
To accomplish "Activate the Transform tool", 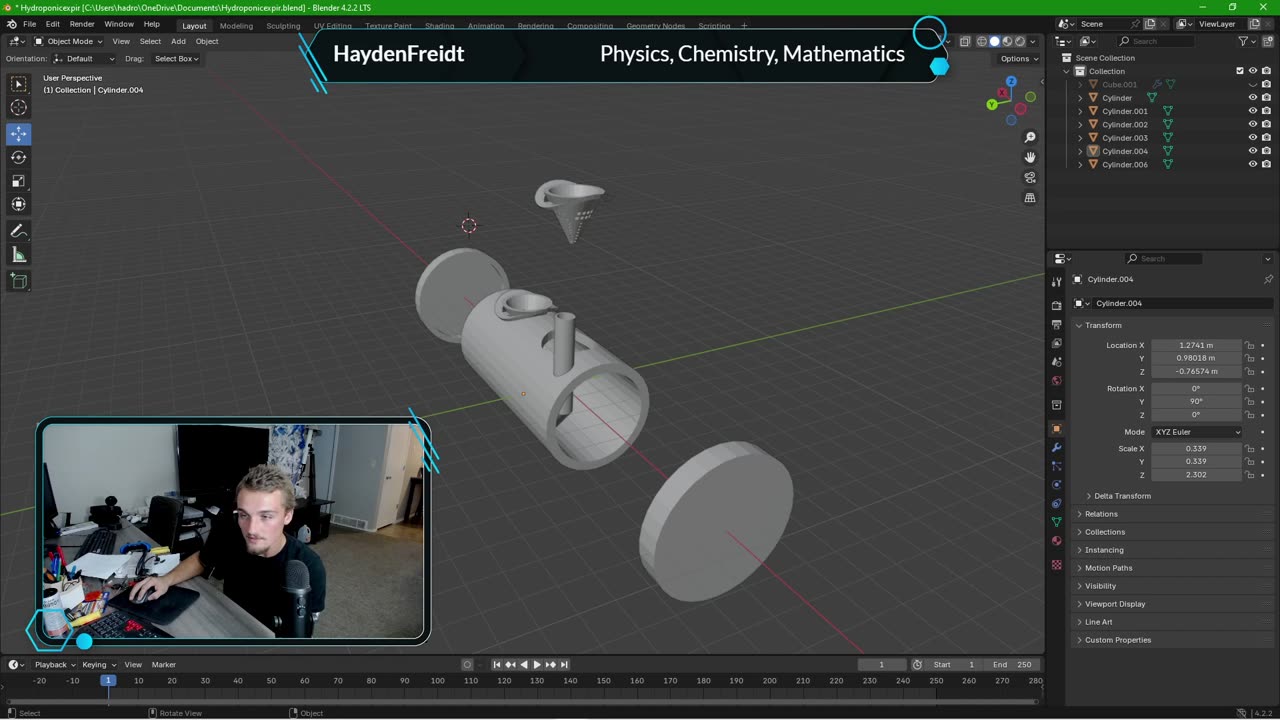I will [x=19, y=204].
